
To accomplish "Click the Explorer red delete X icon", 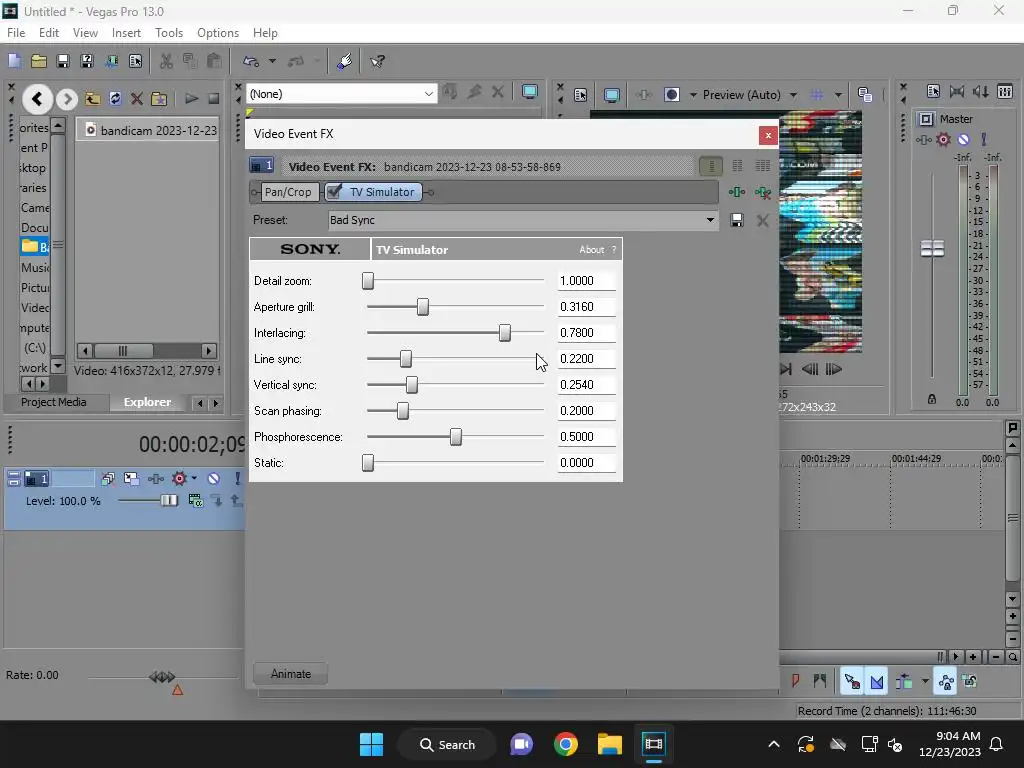I will click(x=136, y=99).
